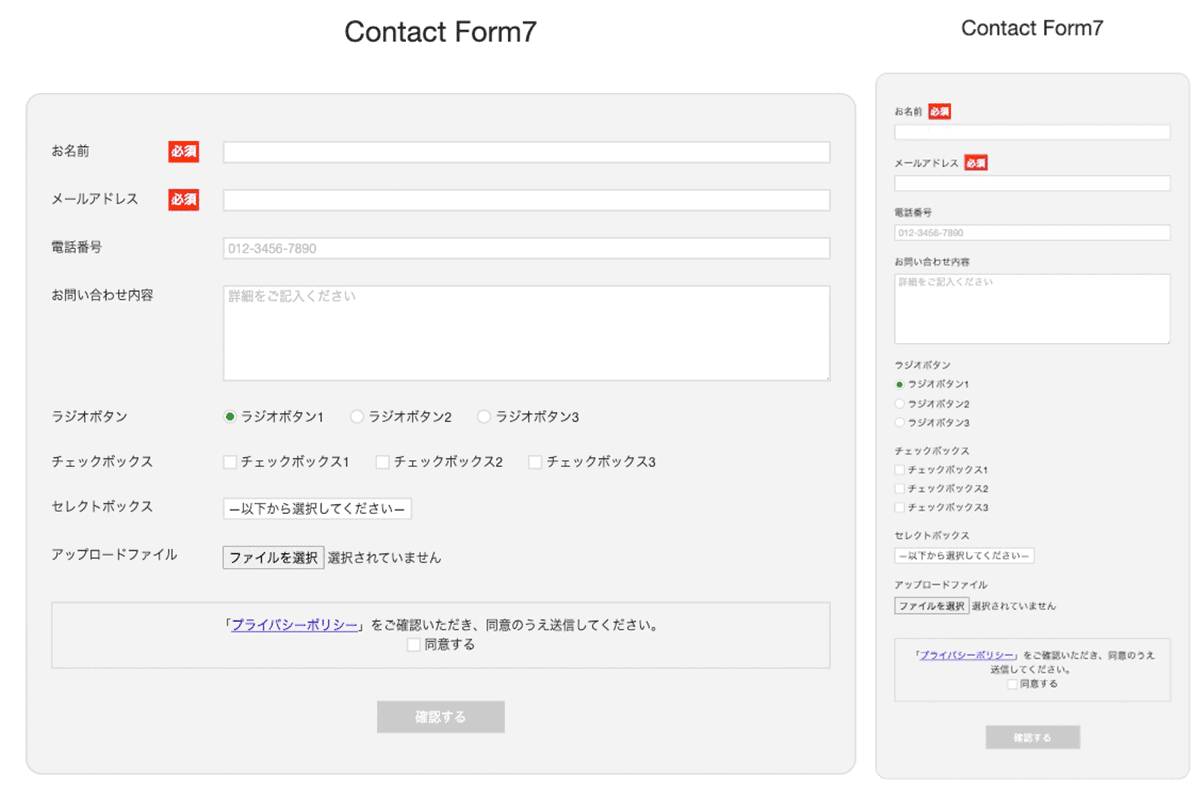The width and height of the screenshot is (1200, 800).
Task: Check チェックボックス2 in the narrow form
Action: 900,488
